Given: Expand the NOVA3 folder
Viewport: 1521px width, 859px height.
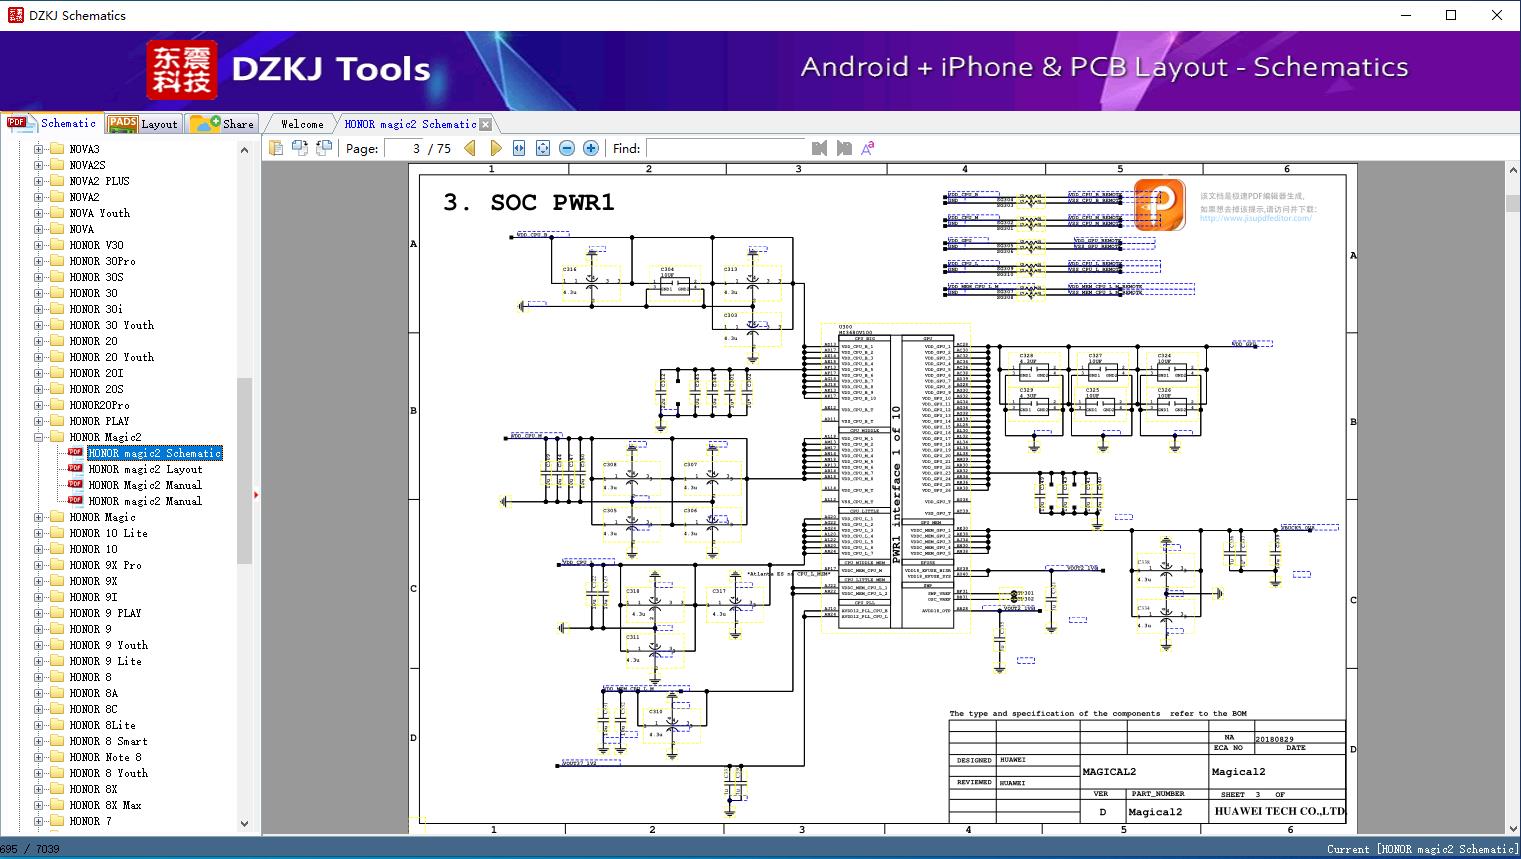Looking at the screenshot, I should [x=39, y=149].
